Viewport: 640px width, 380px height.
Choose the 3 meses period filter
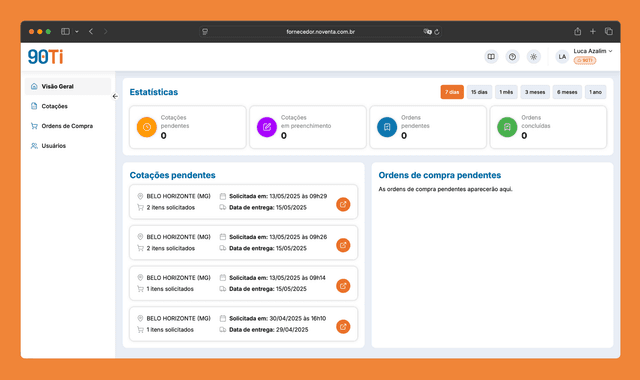point(535,92)
